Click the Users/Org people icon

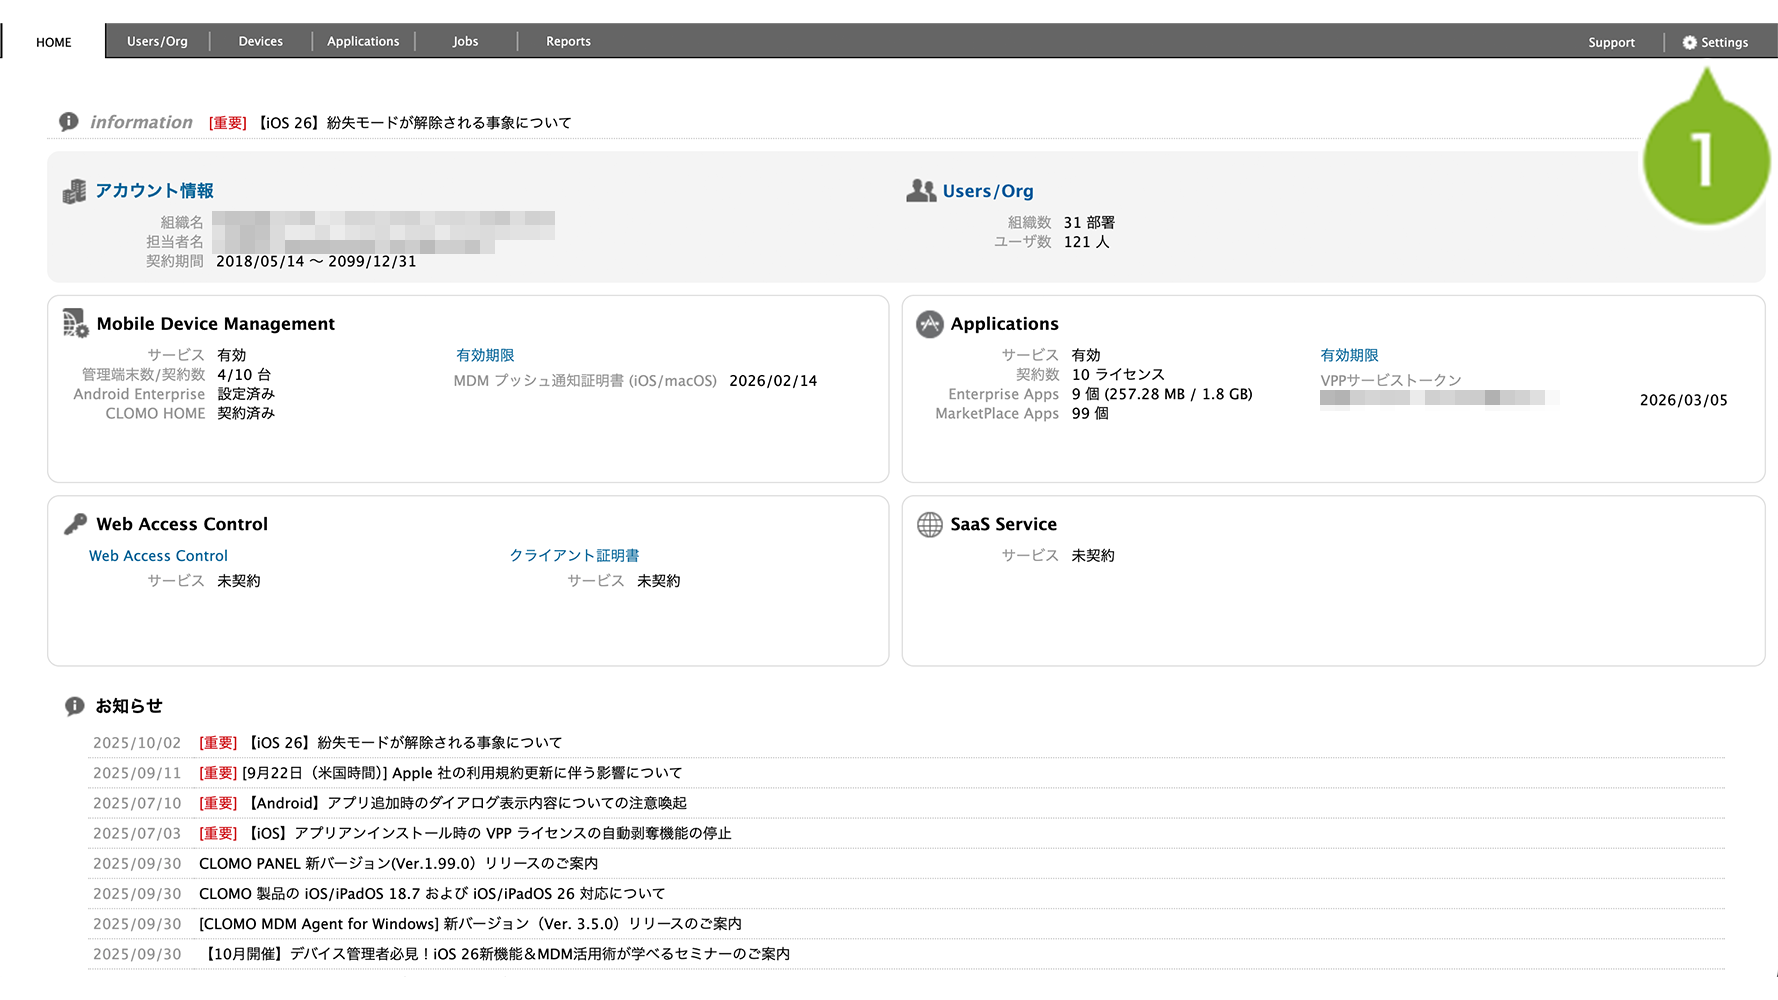[920, 191]
